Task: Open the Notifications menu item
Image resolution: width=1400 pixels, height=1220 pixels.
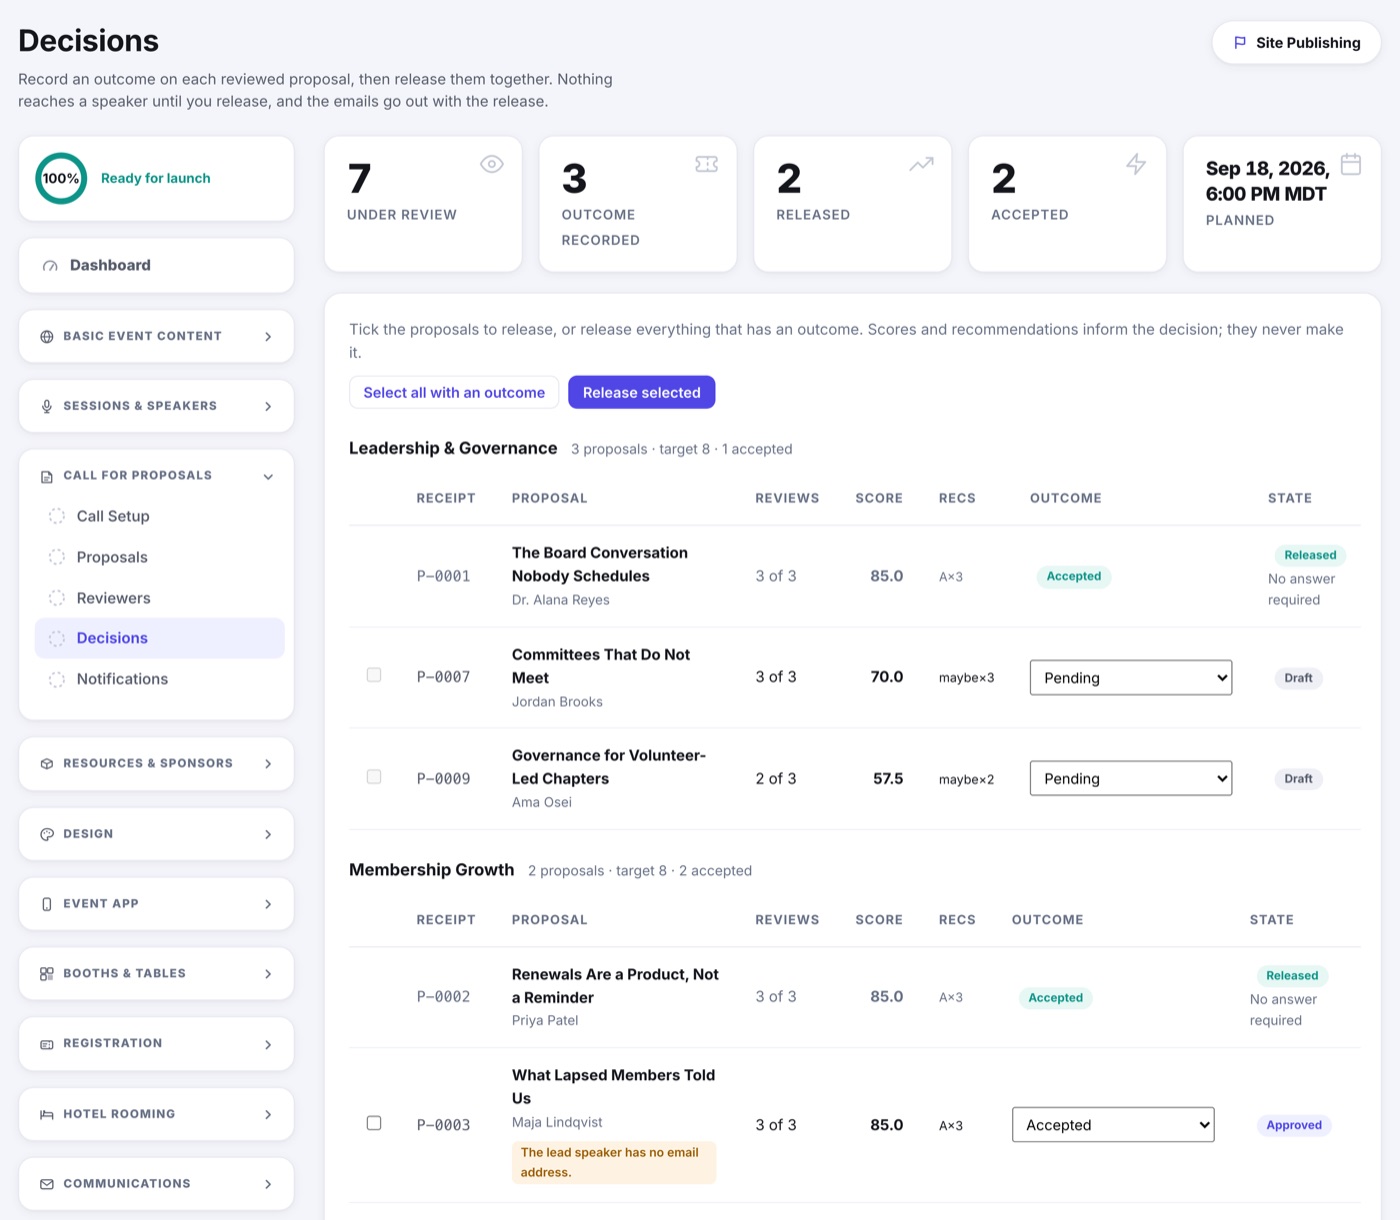Action: (x=160, y=679)
